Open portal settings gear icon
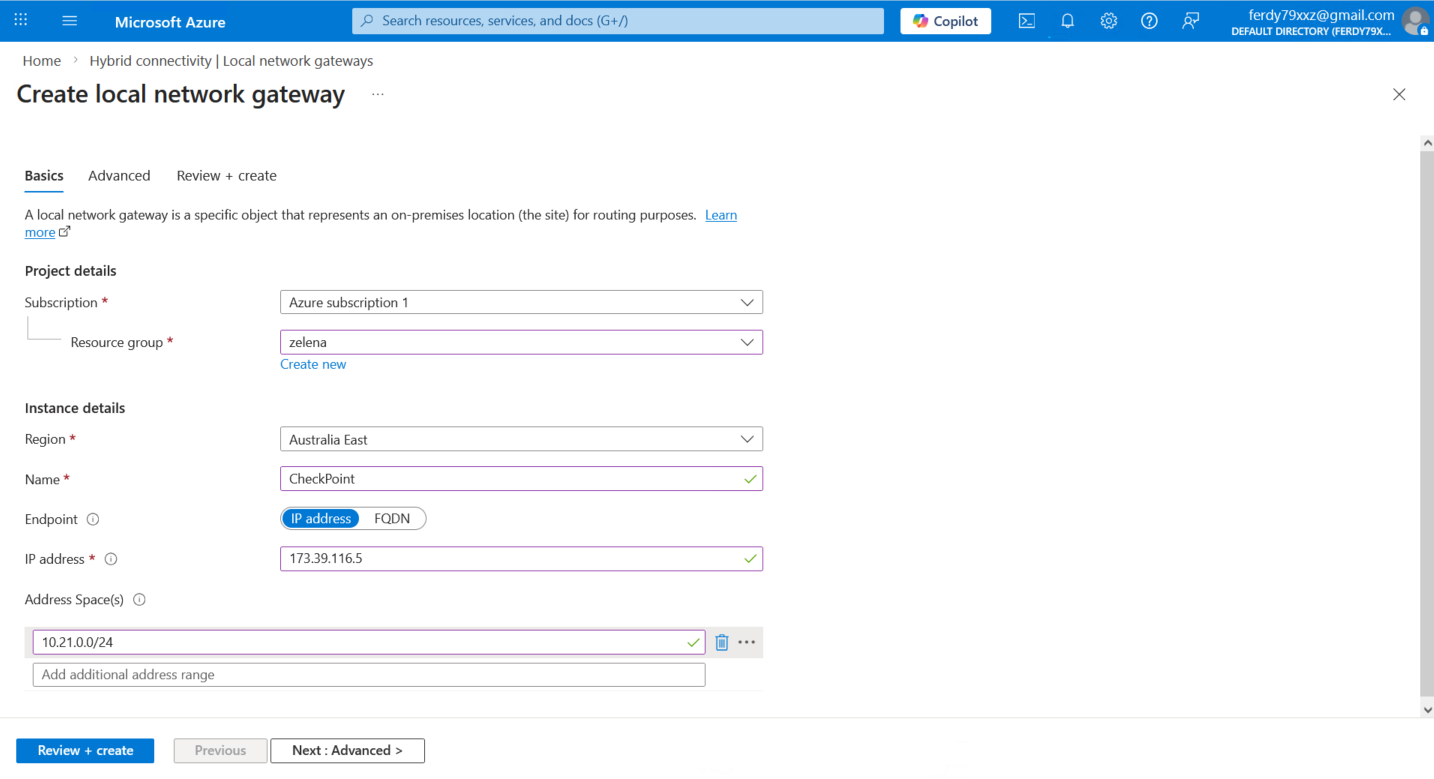 click(x=1108, y=21)
